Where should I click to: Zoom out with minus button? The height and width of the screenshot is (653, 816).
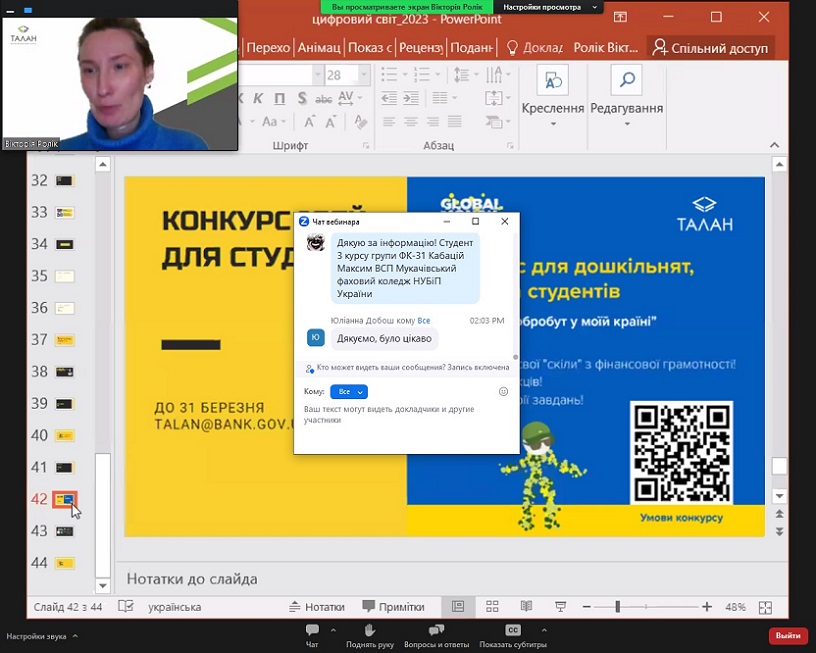[x=586, y=607]
